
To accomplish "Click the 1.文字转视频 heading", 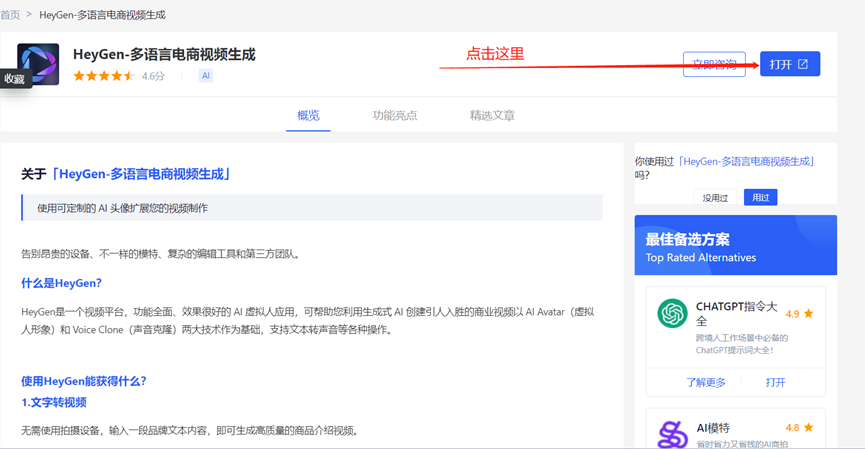I will [x=54, y=402].
